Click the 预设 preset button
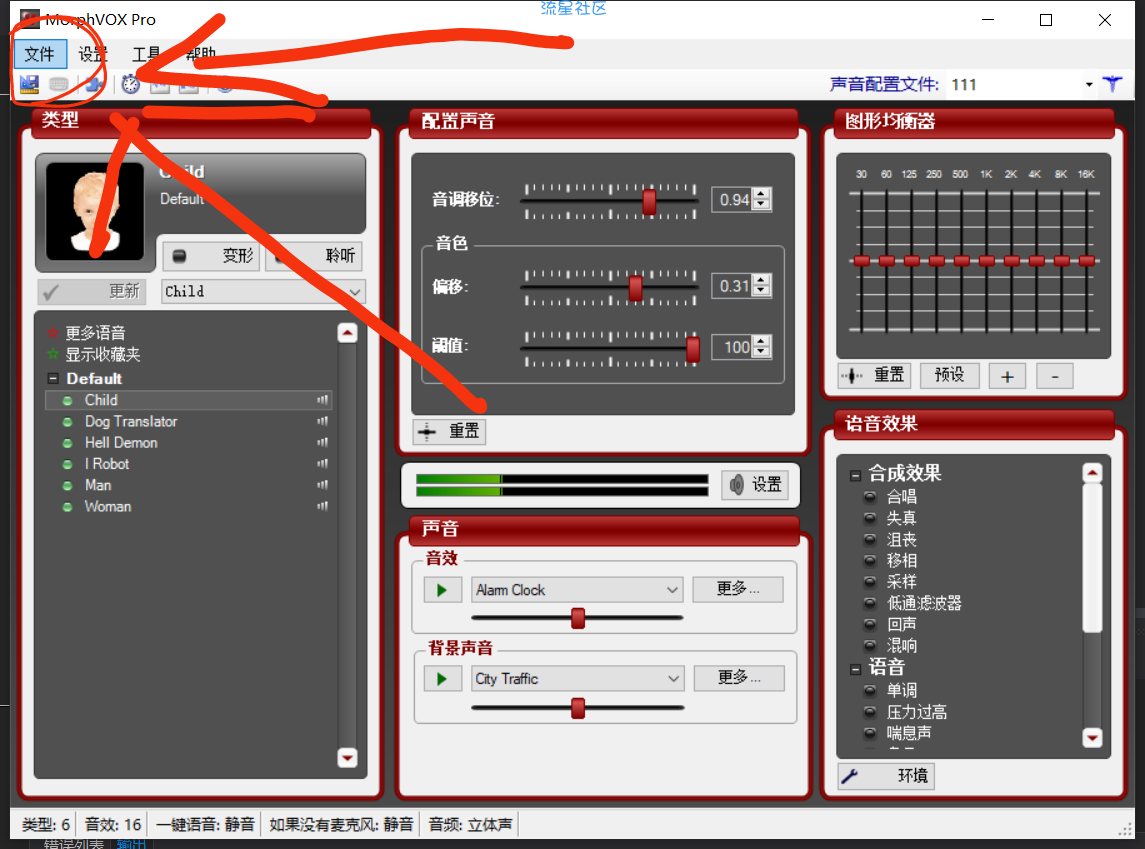This screenshot has width=1145, height=849. (x=949, y=376)
